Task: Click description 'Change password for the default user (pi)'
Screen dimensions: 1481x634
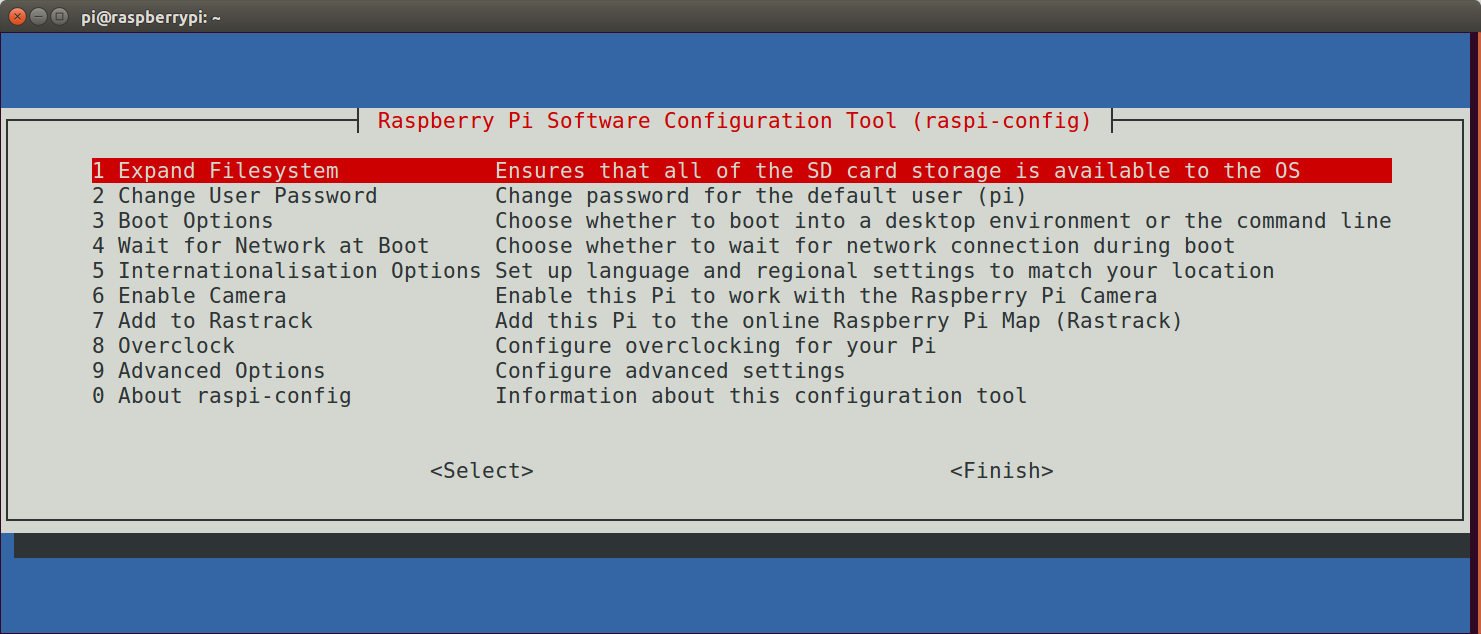Action: click(761, 196)
